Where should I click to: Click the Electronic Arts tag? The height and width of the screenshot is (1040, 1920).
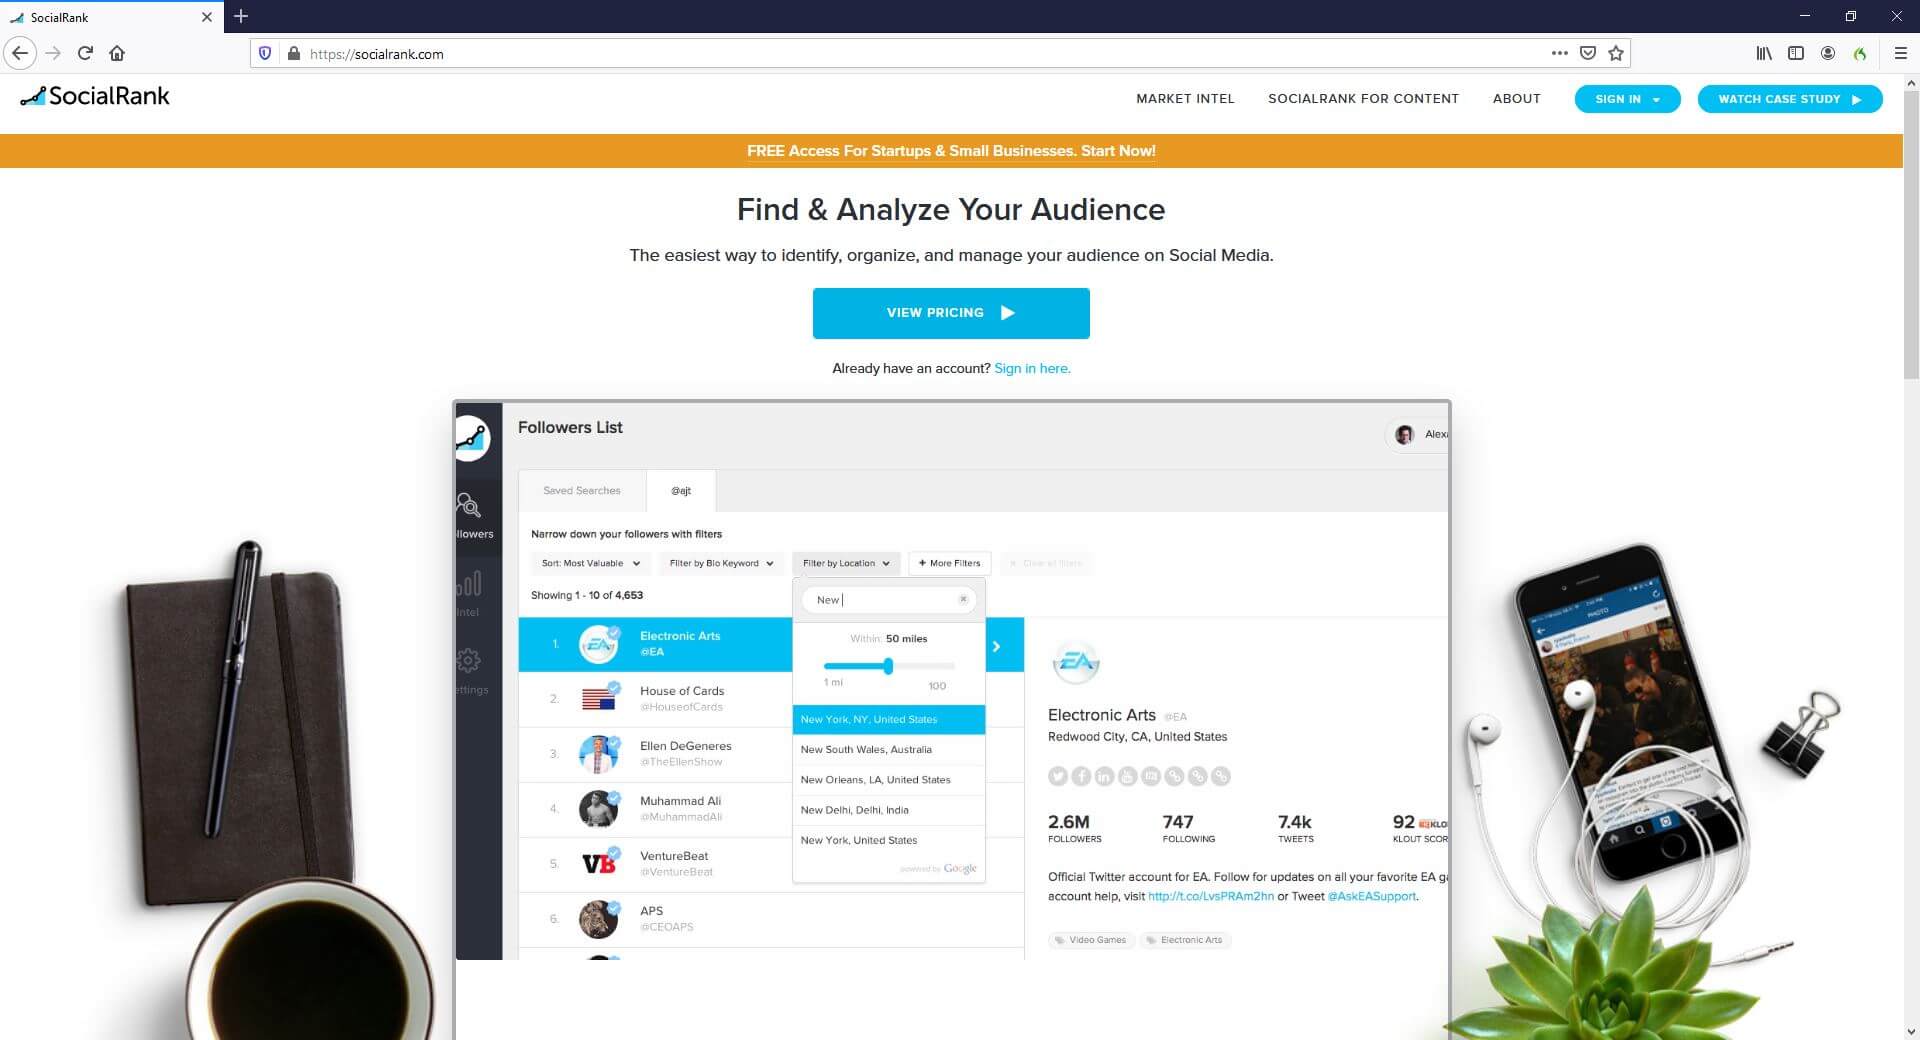click(x=1185, y=940)
